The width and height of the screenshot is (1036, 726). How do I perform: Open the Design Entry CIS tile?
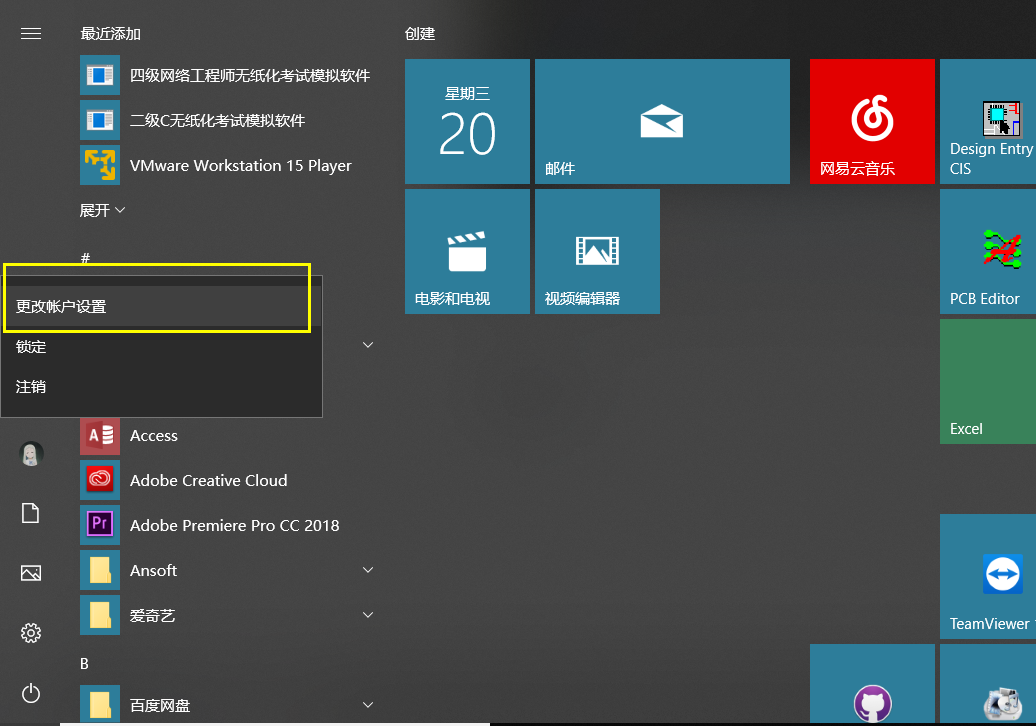[x=988, y=122]
